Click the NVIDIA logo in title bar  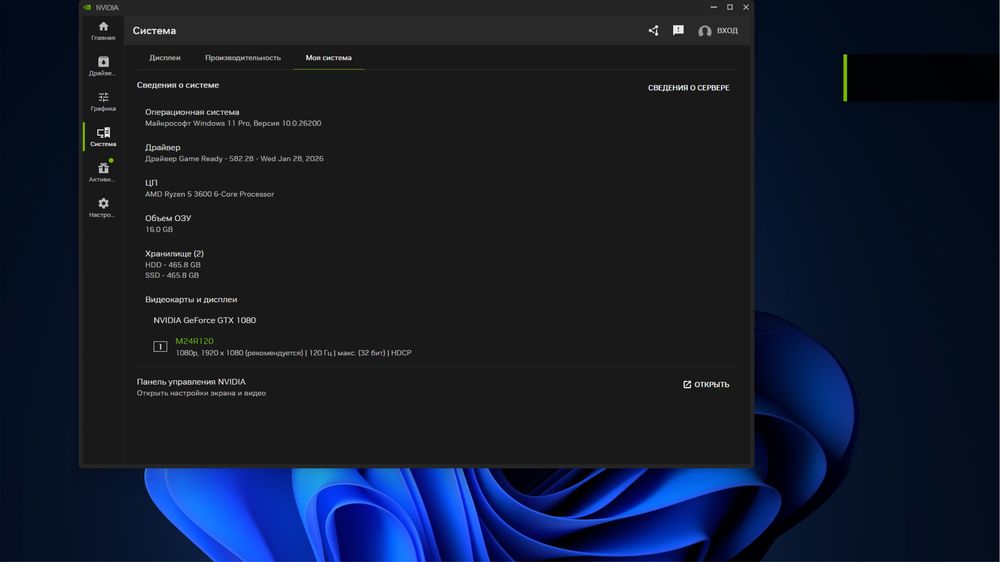tap(87, 8)
